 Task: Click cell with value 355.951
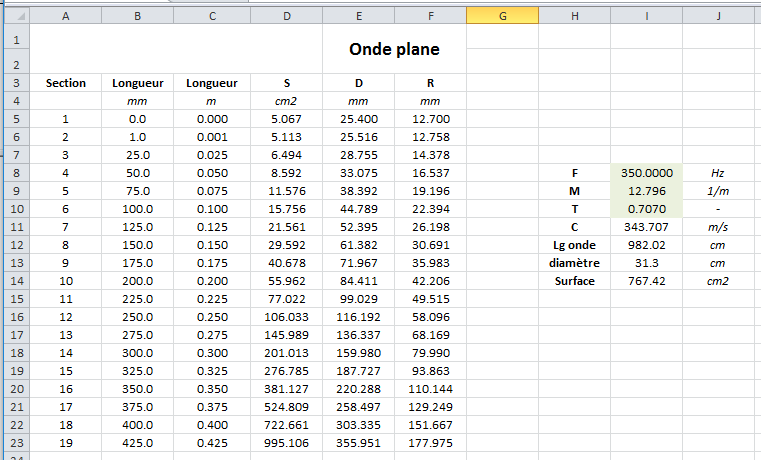click(359, 443)
